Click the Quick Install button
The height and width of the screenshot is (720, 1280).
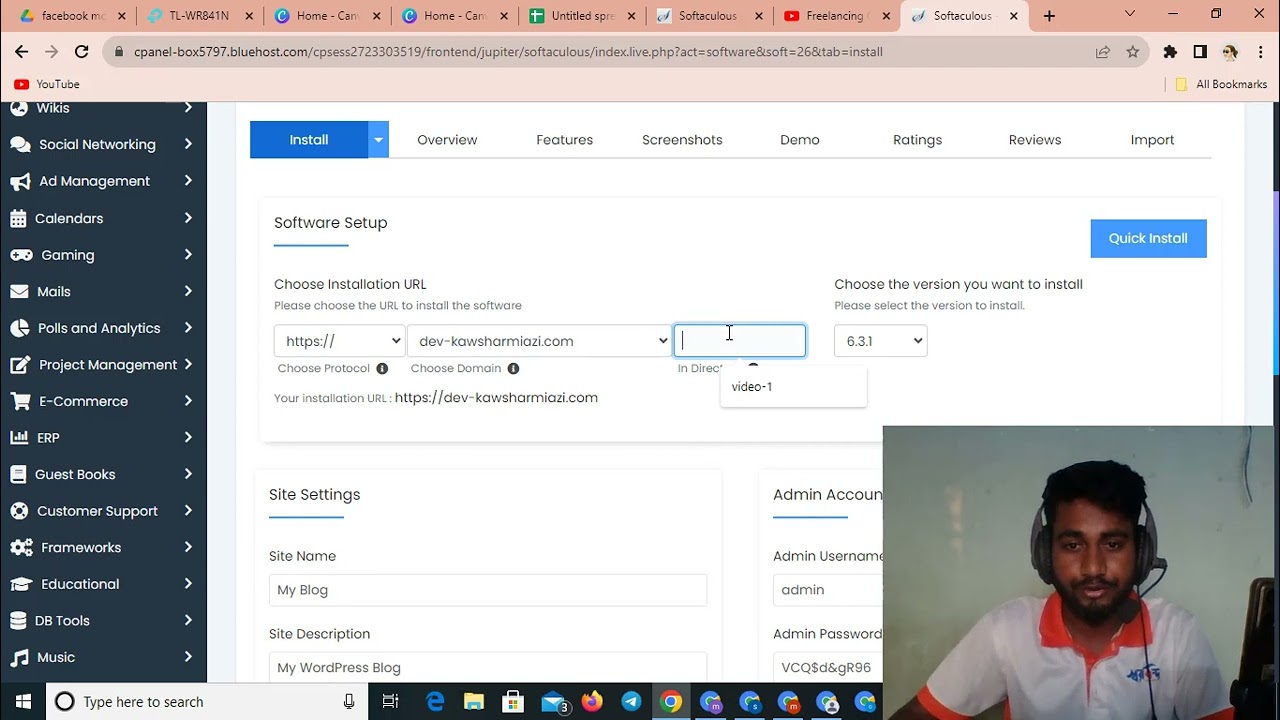1148,238
